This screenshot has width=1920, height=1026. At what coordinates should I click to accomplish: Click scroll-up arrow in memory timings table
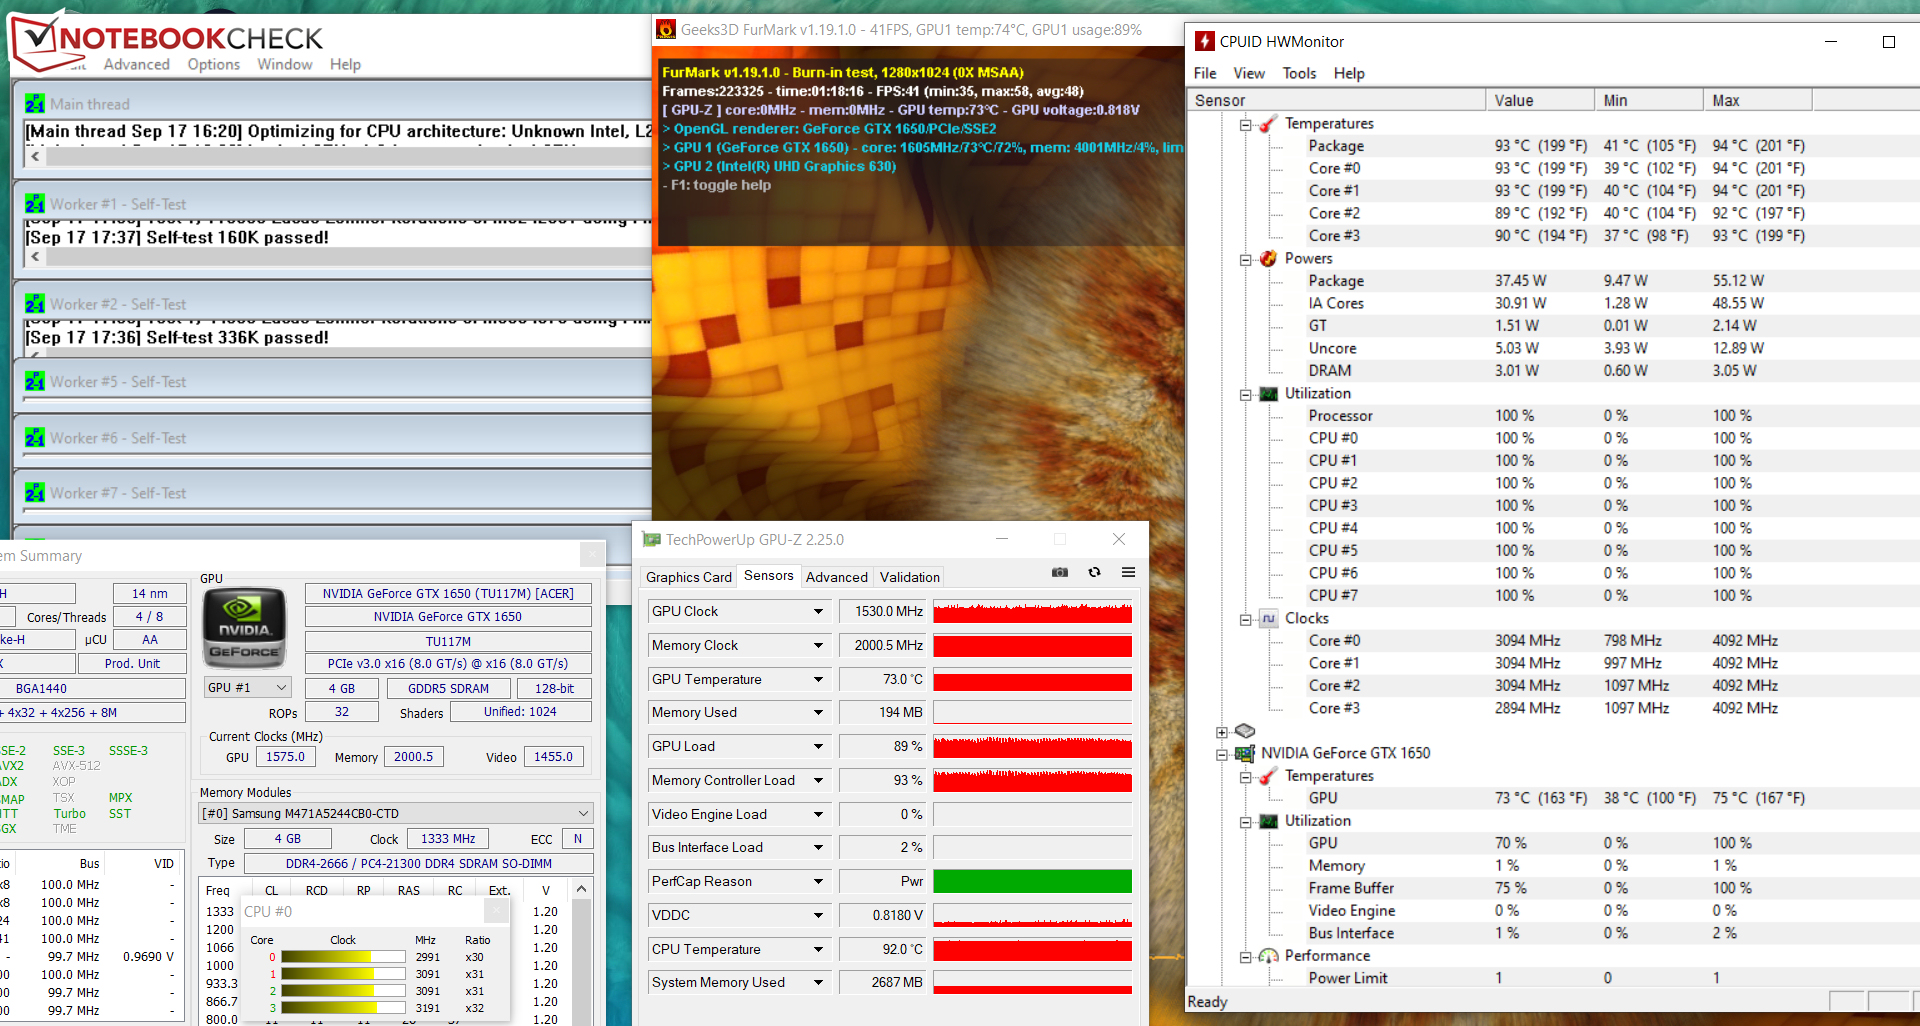click(581, 889)
